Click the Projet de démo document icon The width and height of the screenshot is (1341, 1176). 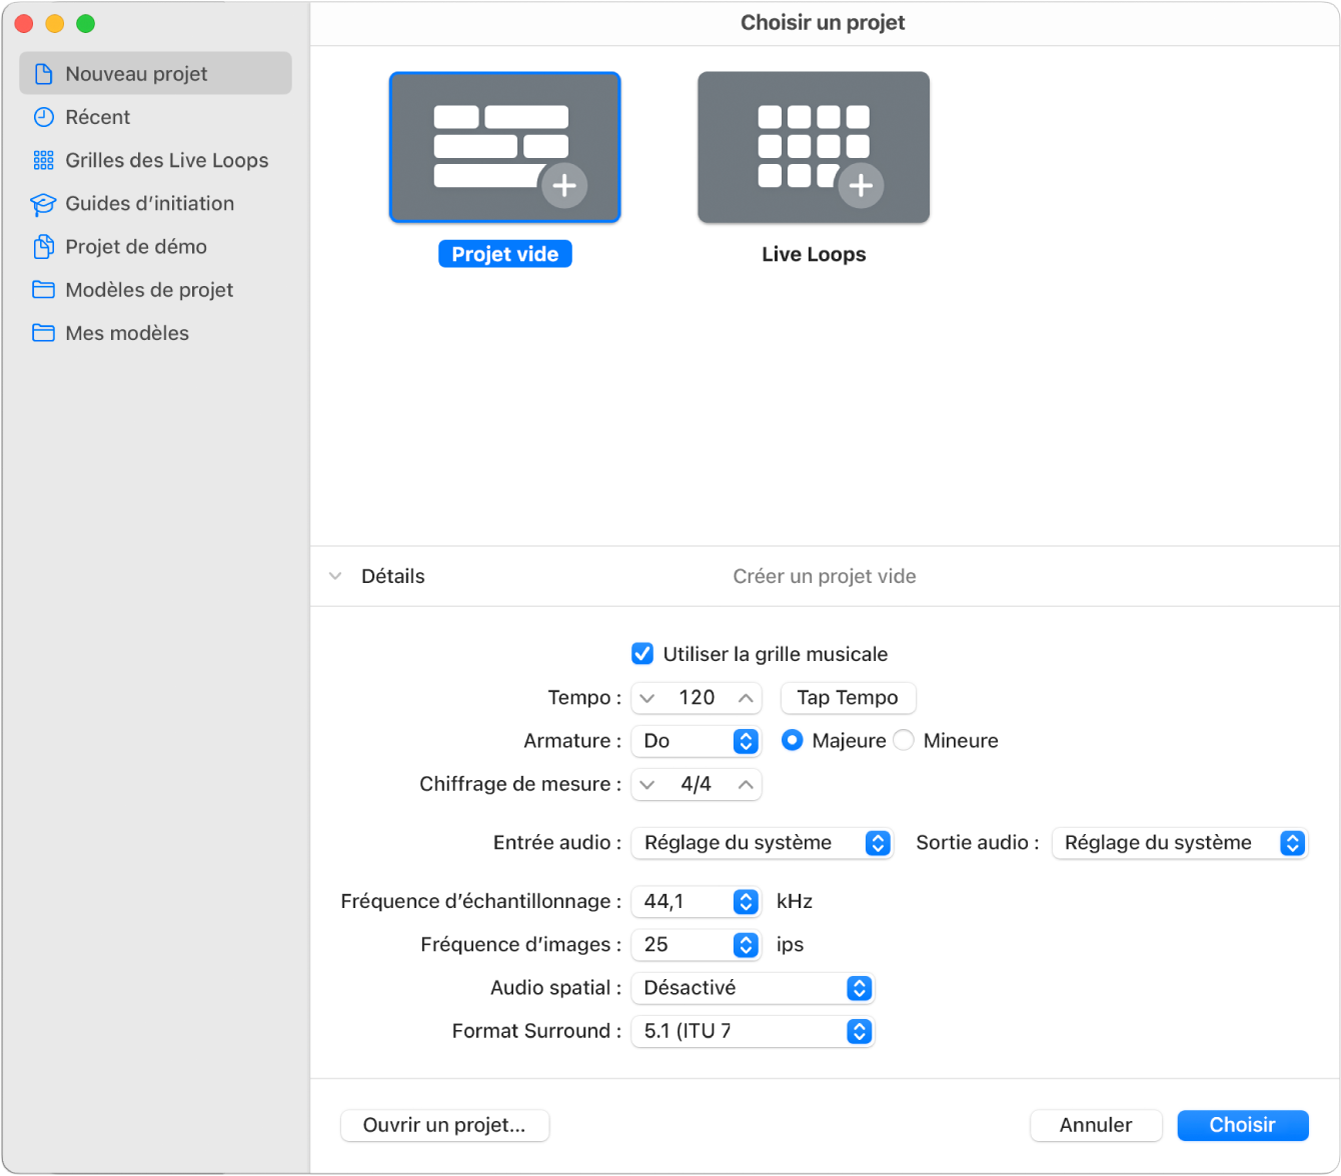click(44, 247)
